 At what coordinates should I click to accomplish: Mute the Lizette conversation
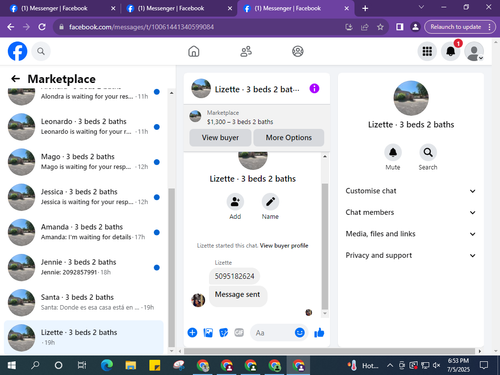point(393,152)
